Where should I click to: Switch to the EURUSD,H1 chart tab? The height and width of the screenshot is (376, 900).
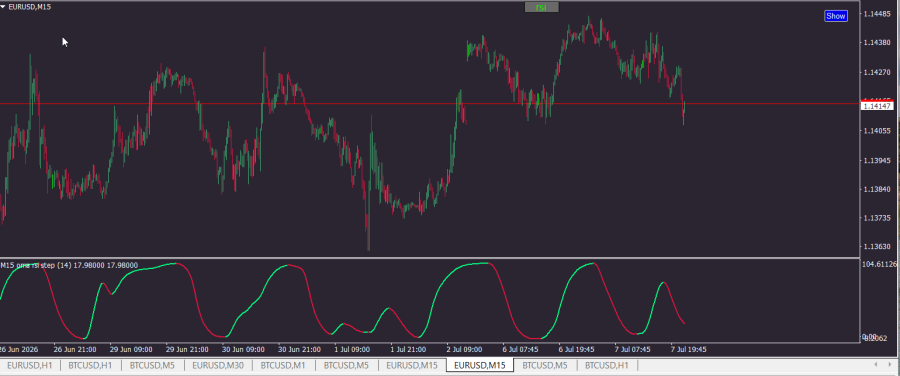(x=30, y=365)
